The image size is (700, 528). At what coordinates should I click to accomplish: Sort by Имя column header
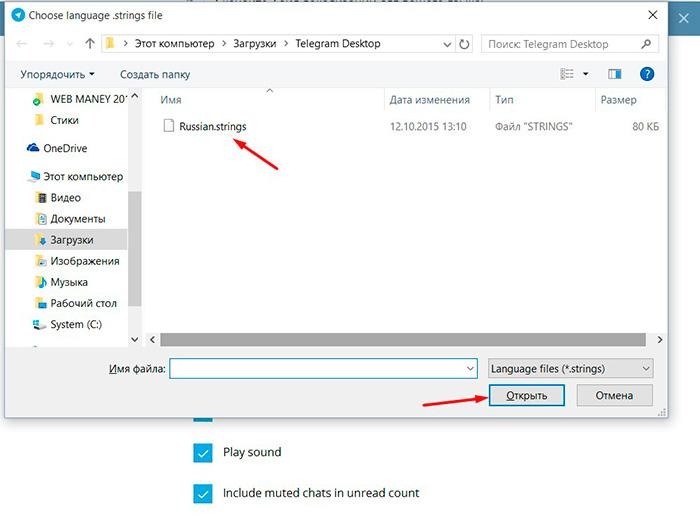point(171,100)
